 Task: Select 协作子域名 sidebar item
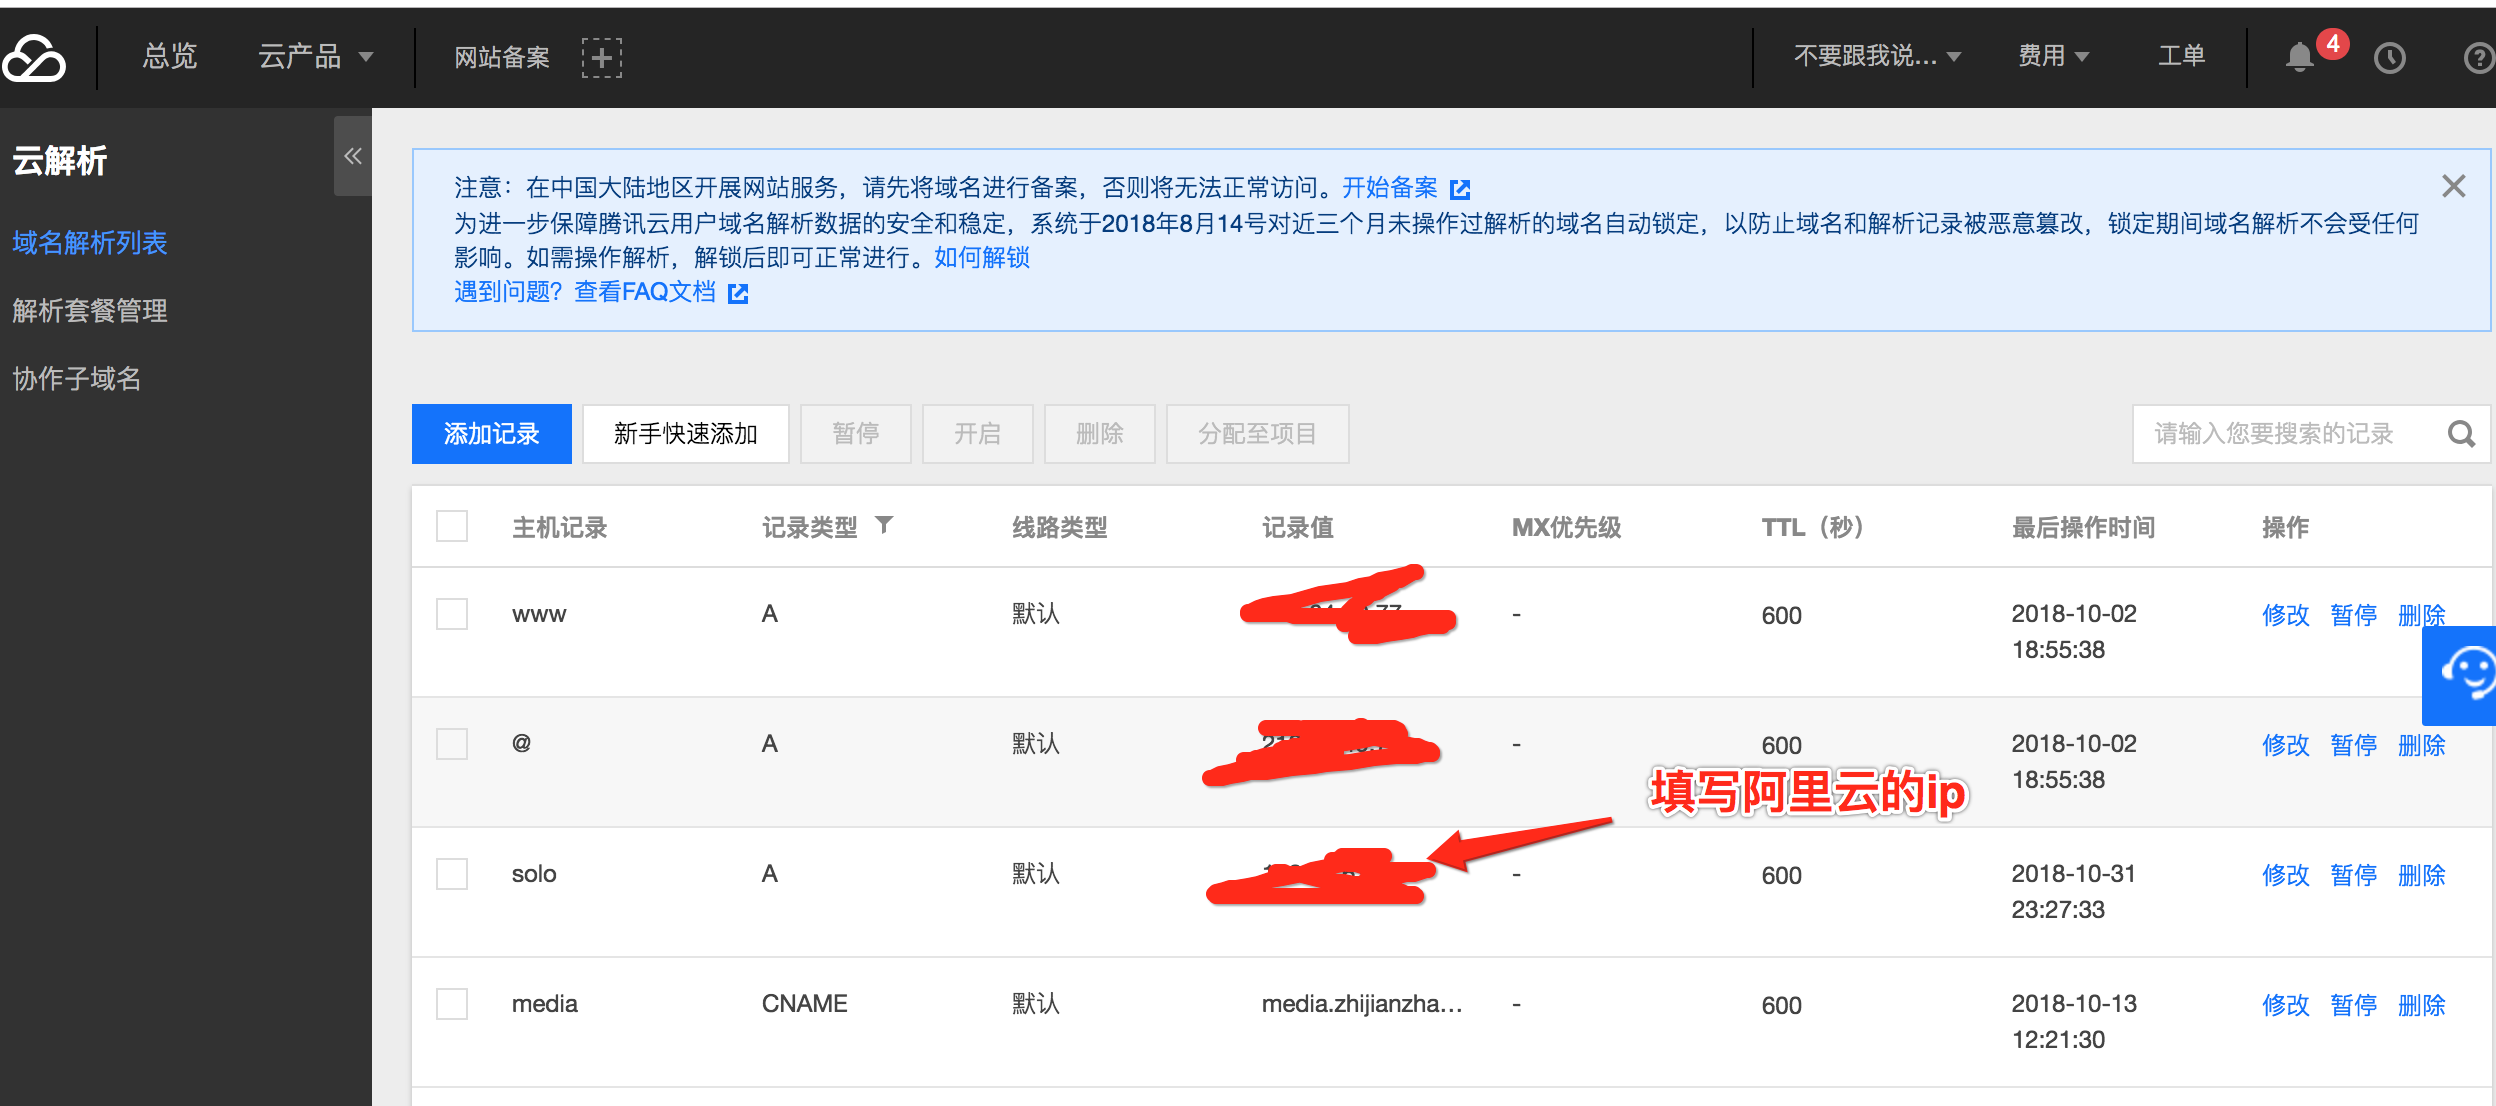77,379
